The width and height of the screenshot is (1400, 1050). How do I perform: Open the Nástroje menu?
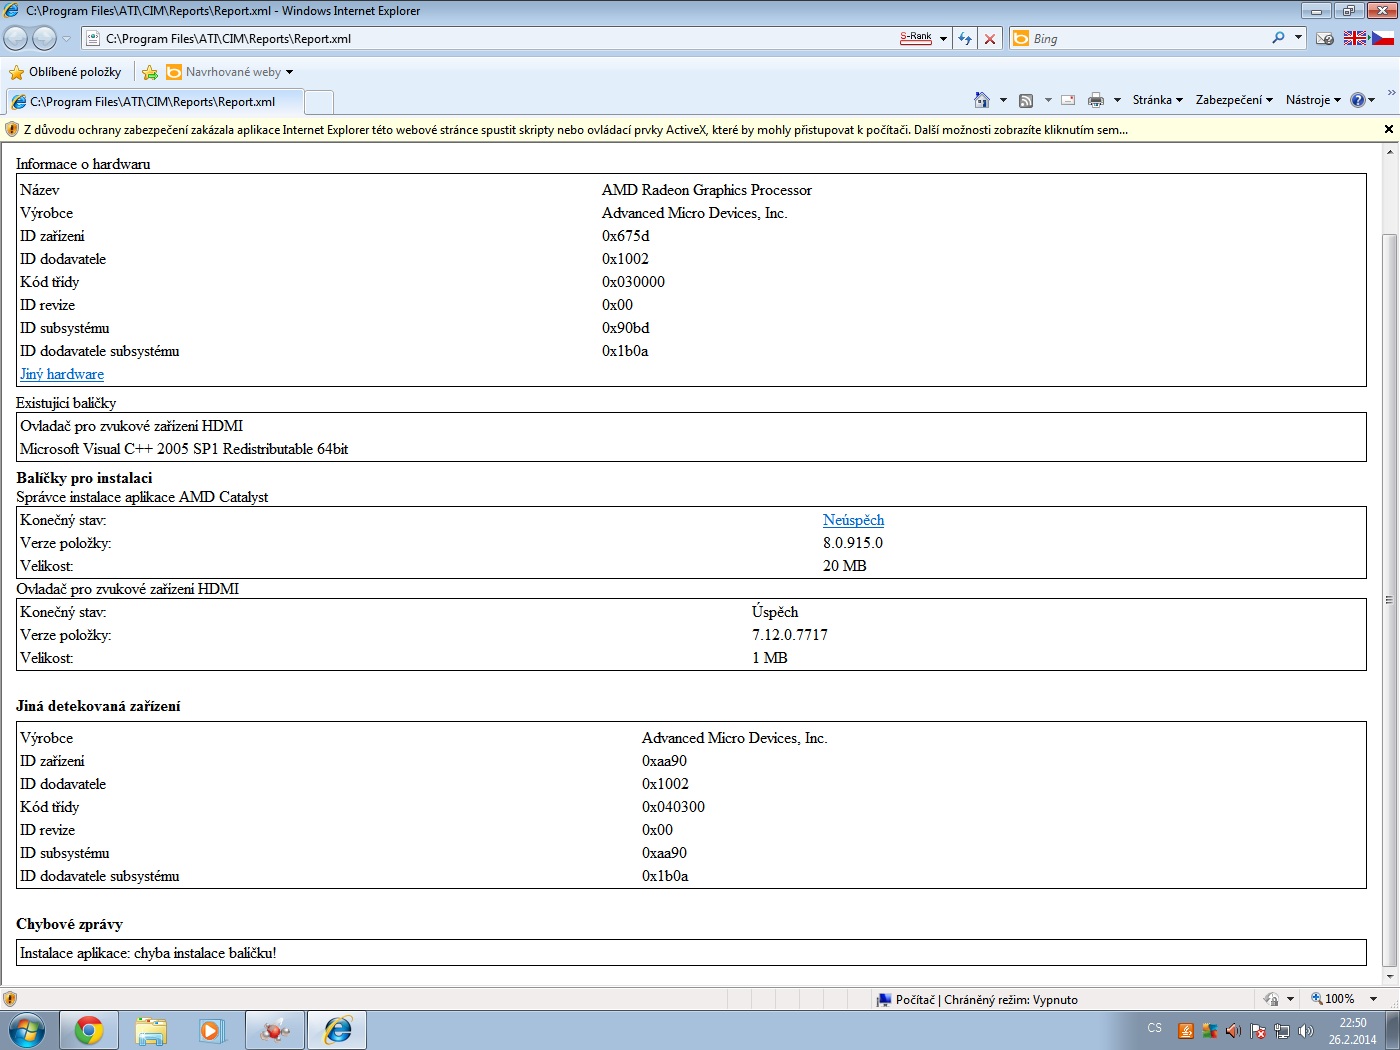(x=1313, y=100)
